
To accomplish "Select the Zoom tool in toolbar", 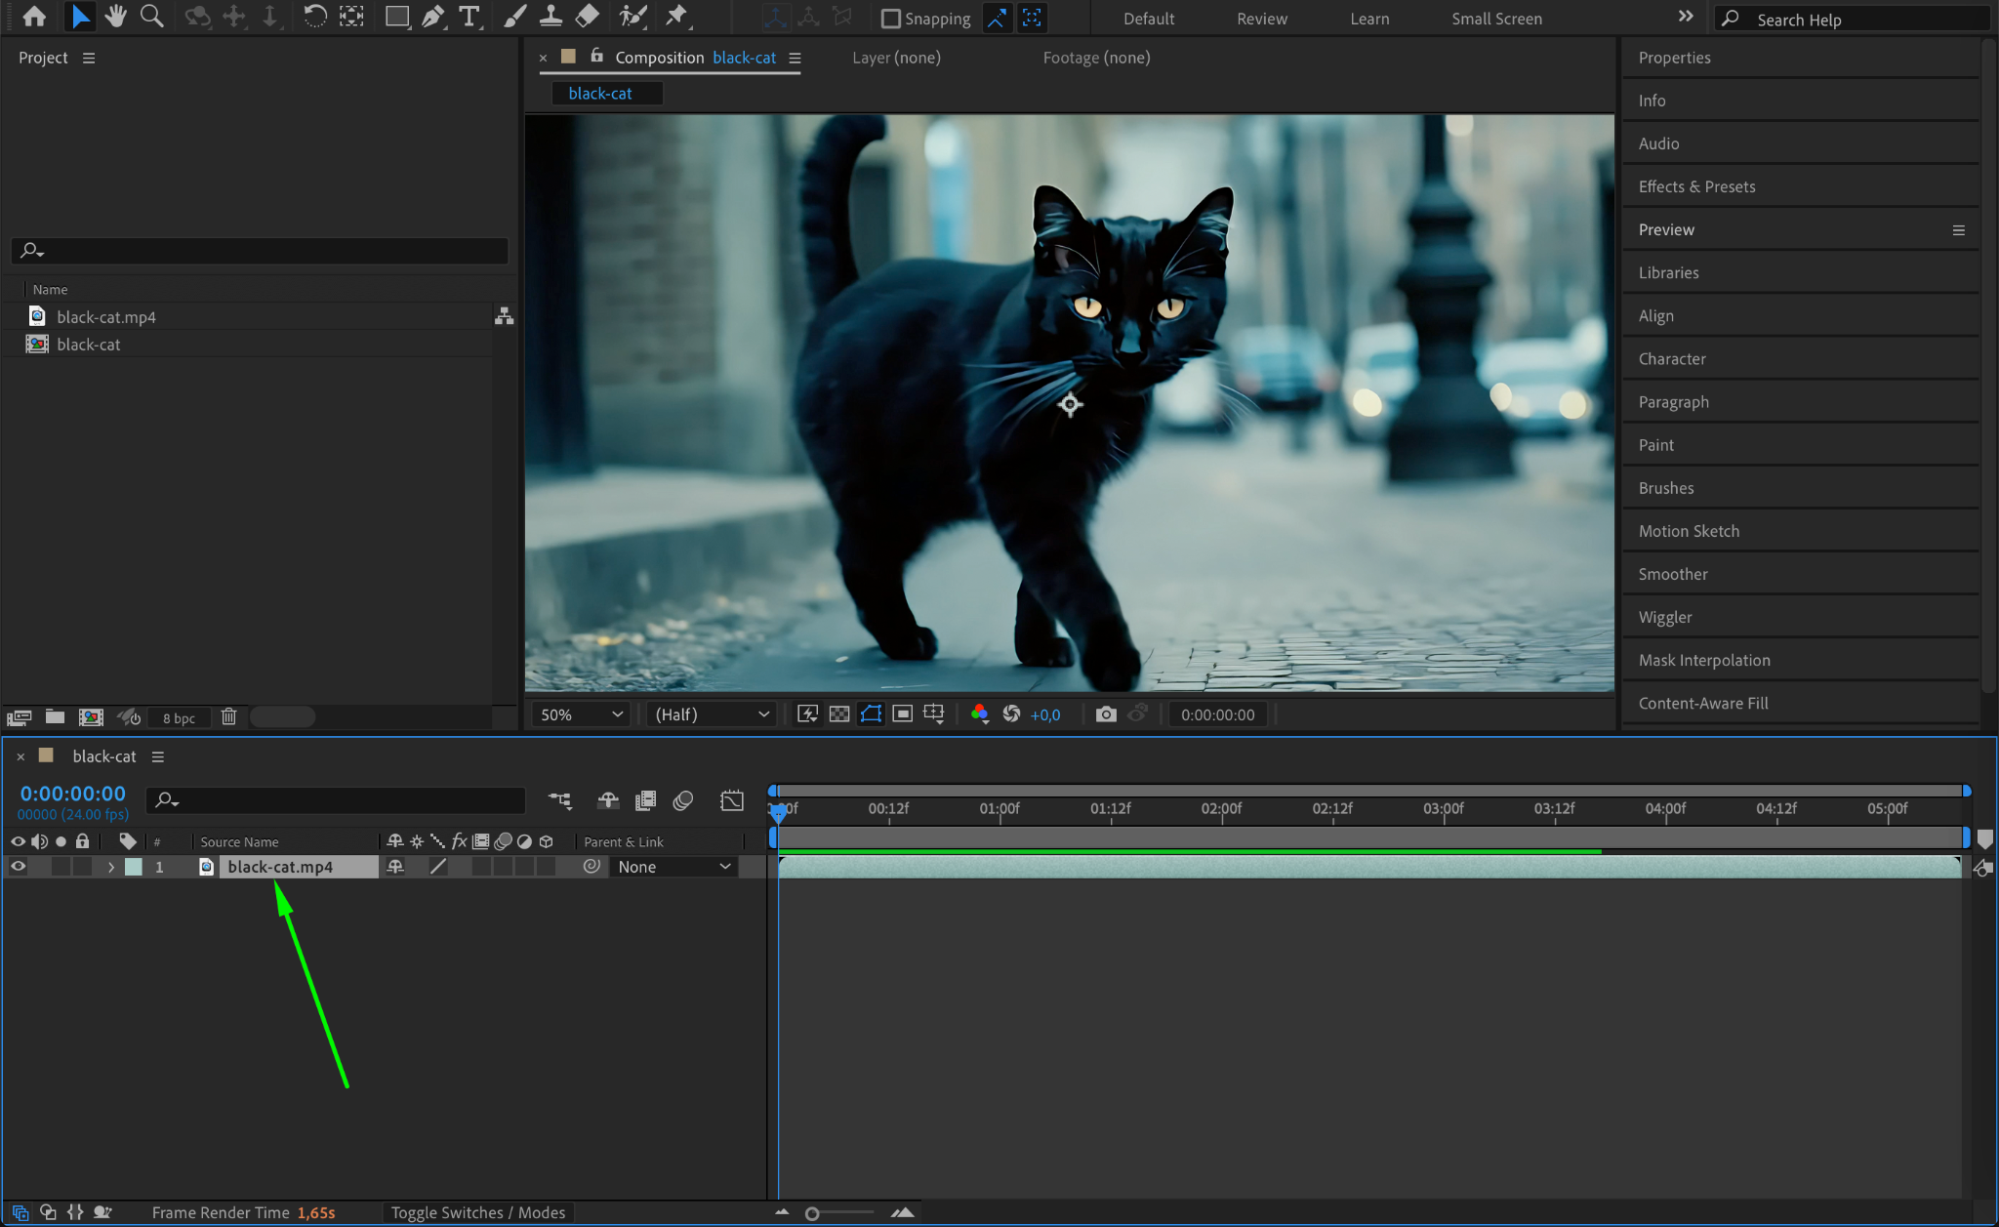I will coord(152,16).
